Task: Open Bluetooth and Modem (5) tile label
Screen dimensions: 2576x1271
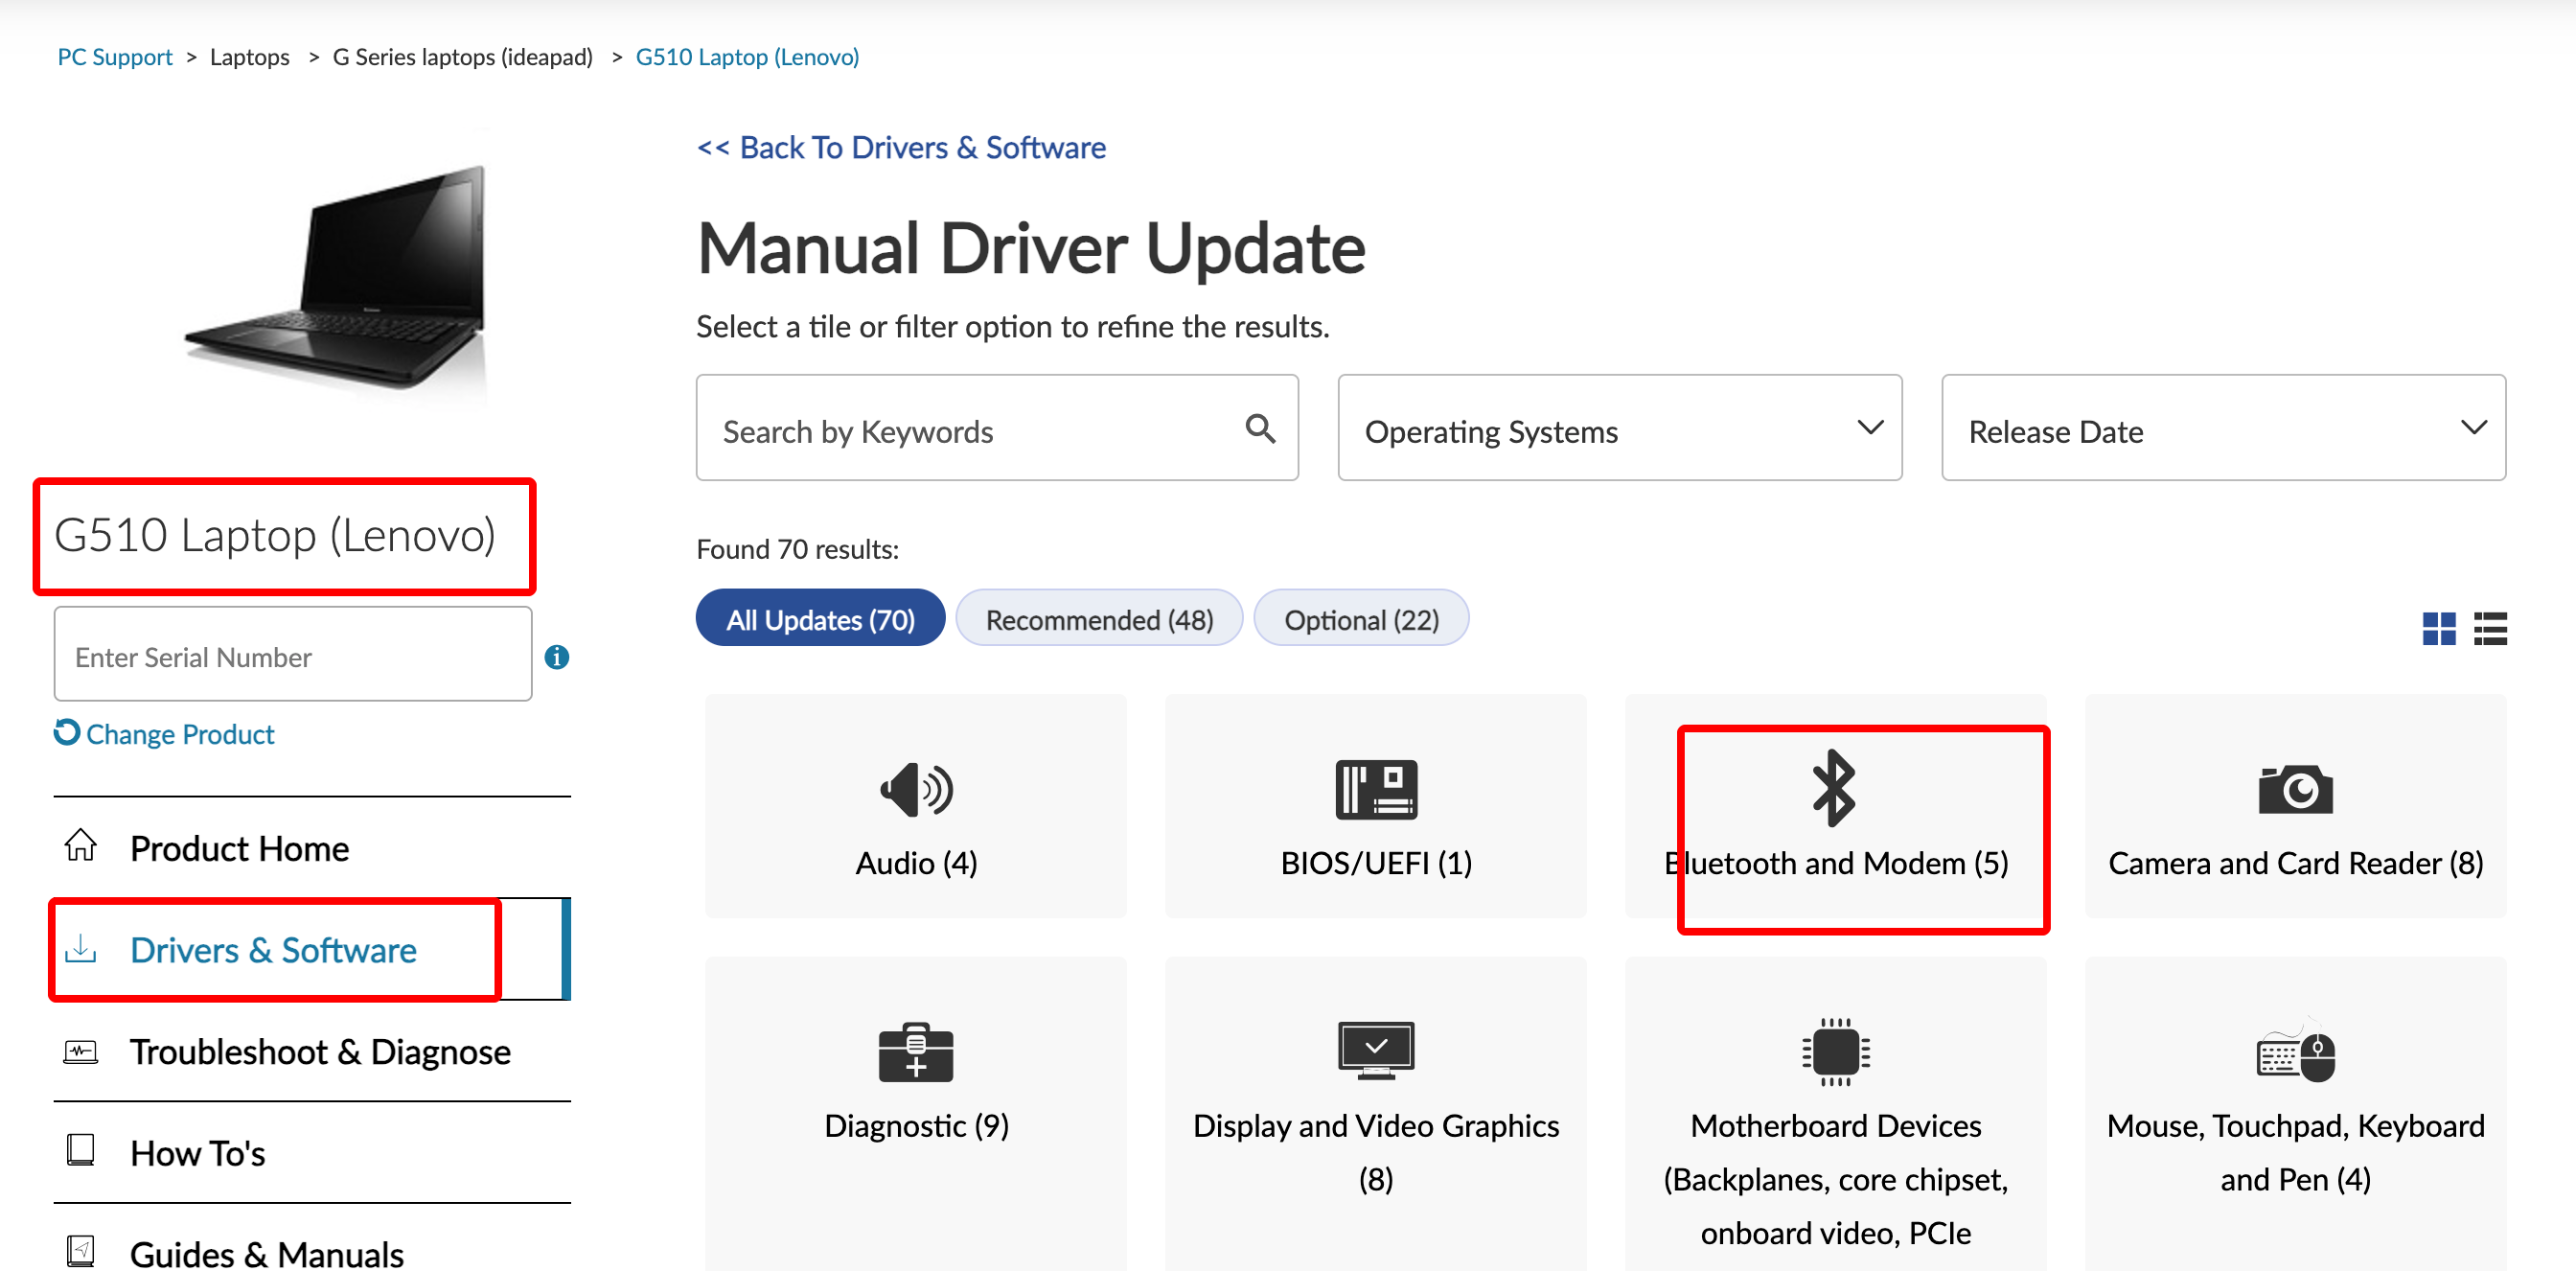Action: pyautogui.click(x=1836, y=863)
